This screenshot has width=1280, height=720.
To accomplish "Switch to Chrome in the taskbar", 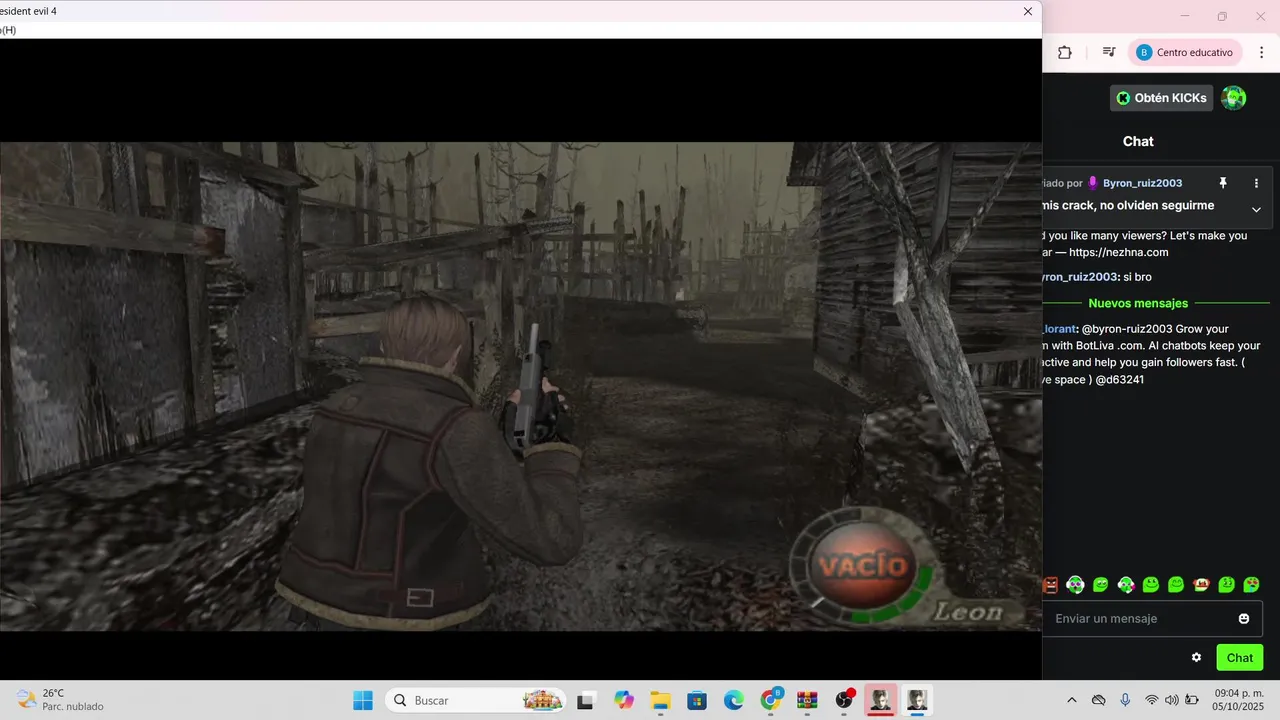I will [771, 700].
